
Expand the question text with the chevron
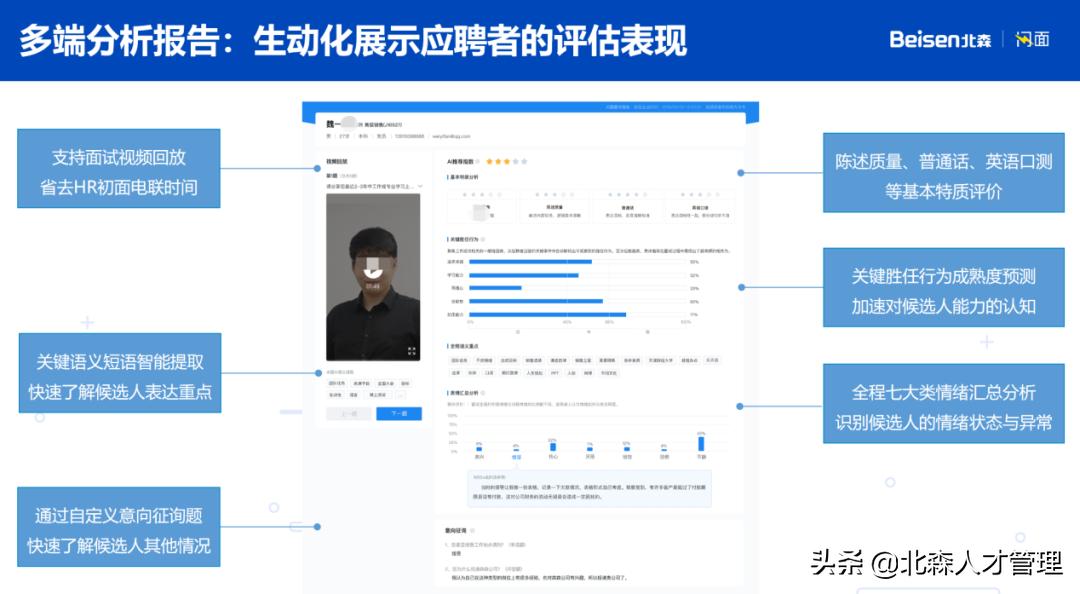tap(419, 184)
